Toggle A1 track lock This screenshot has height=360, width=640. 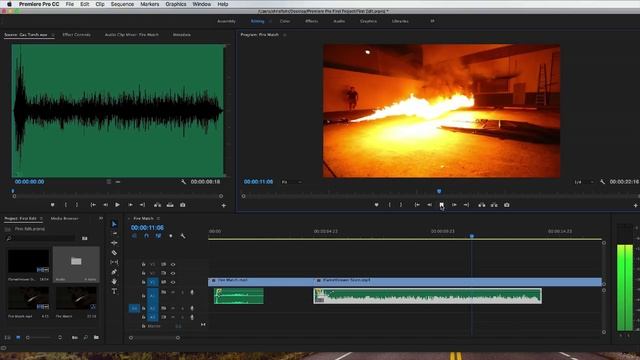(x=143, y=296)
